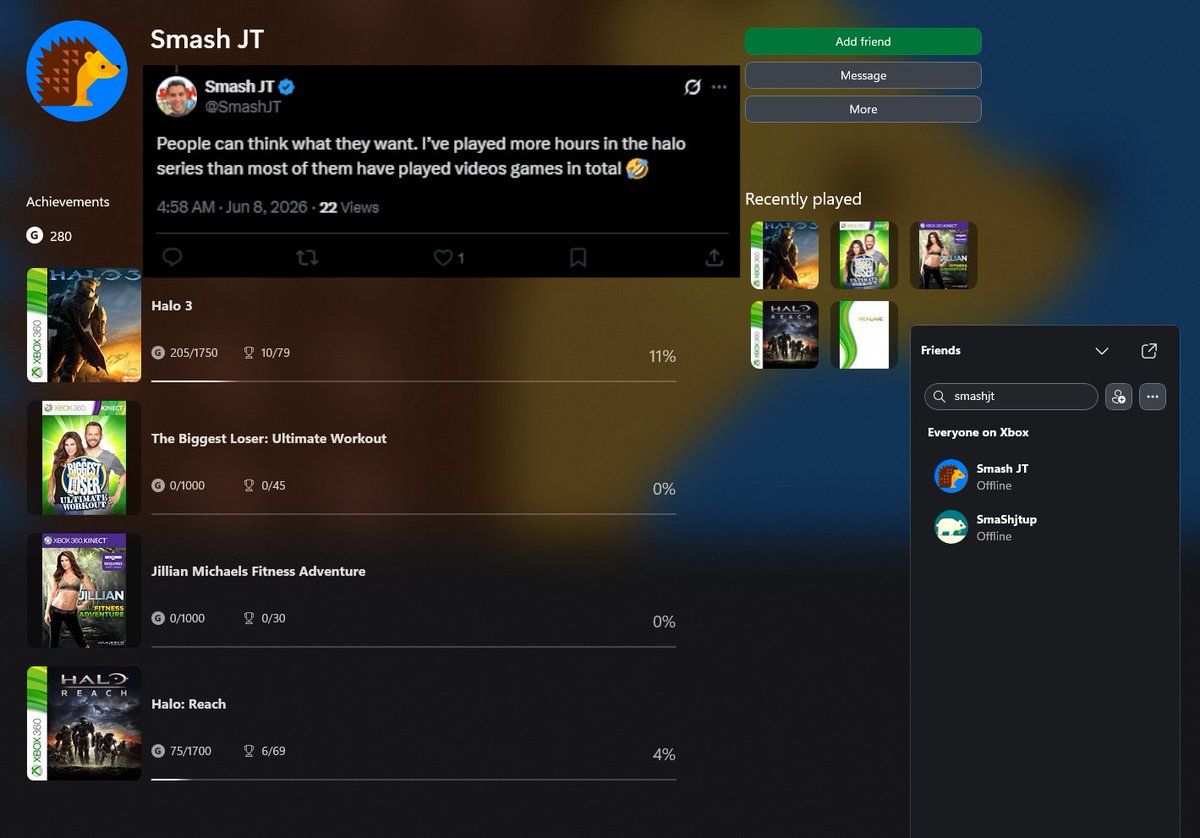The image size is (1200, 838).
Task: Click the Achievements heading
Action: point(68,202)
